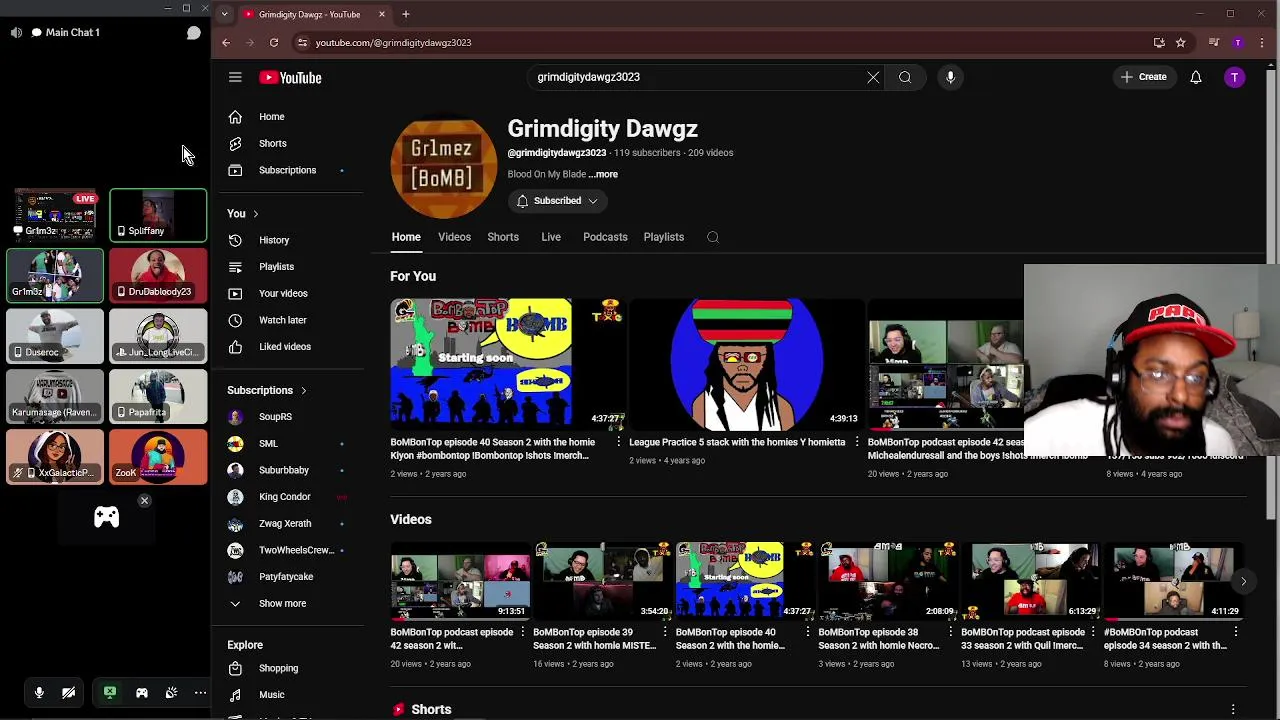Open the BoMBonTop episode 39 video thumbnail
The image size is (1280, 720).
click(601, 580)
